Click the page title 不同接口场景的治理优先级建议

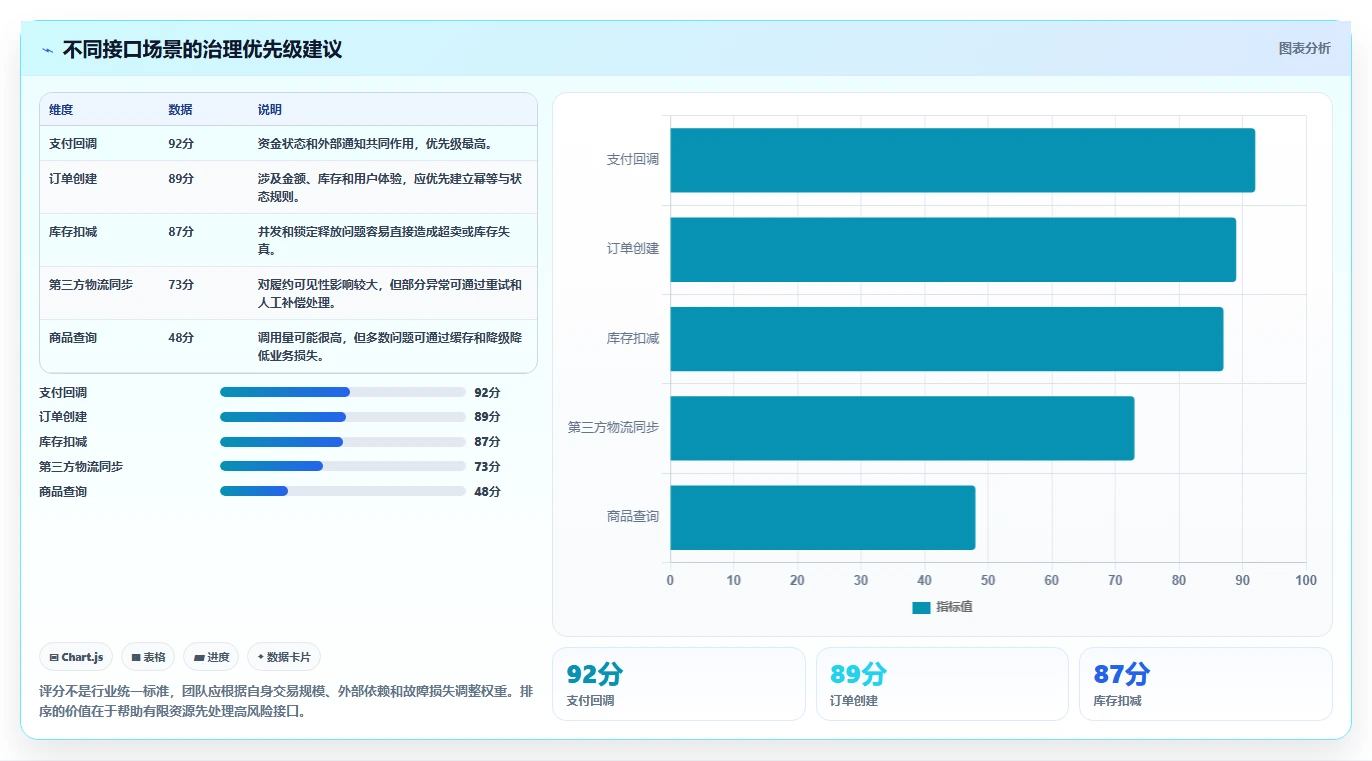click(203, 49)
